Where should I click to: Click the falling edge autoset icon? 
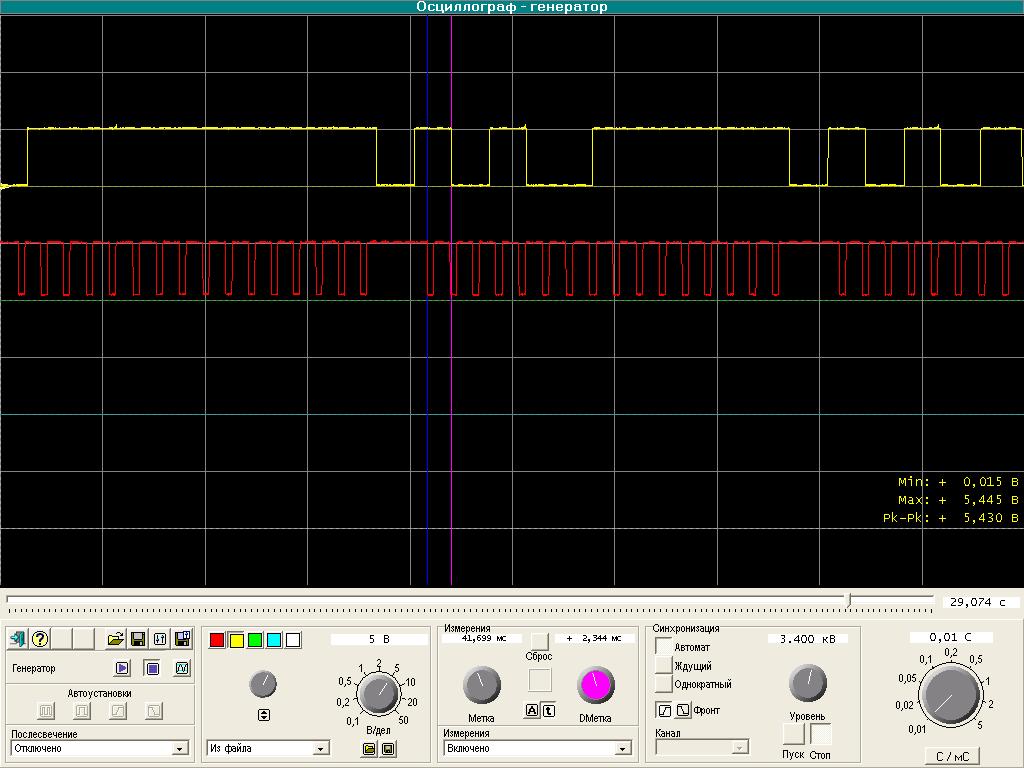(x=154, y=710)
